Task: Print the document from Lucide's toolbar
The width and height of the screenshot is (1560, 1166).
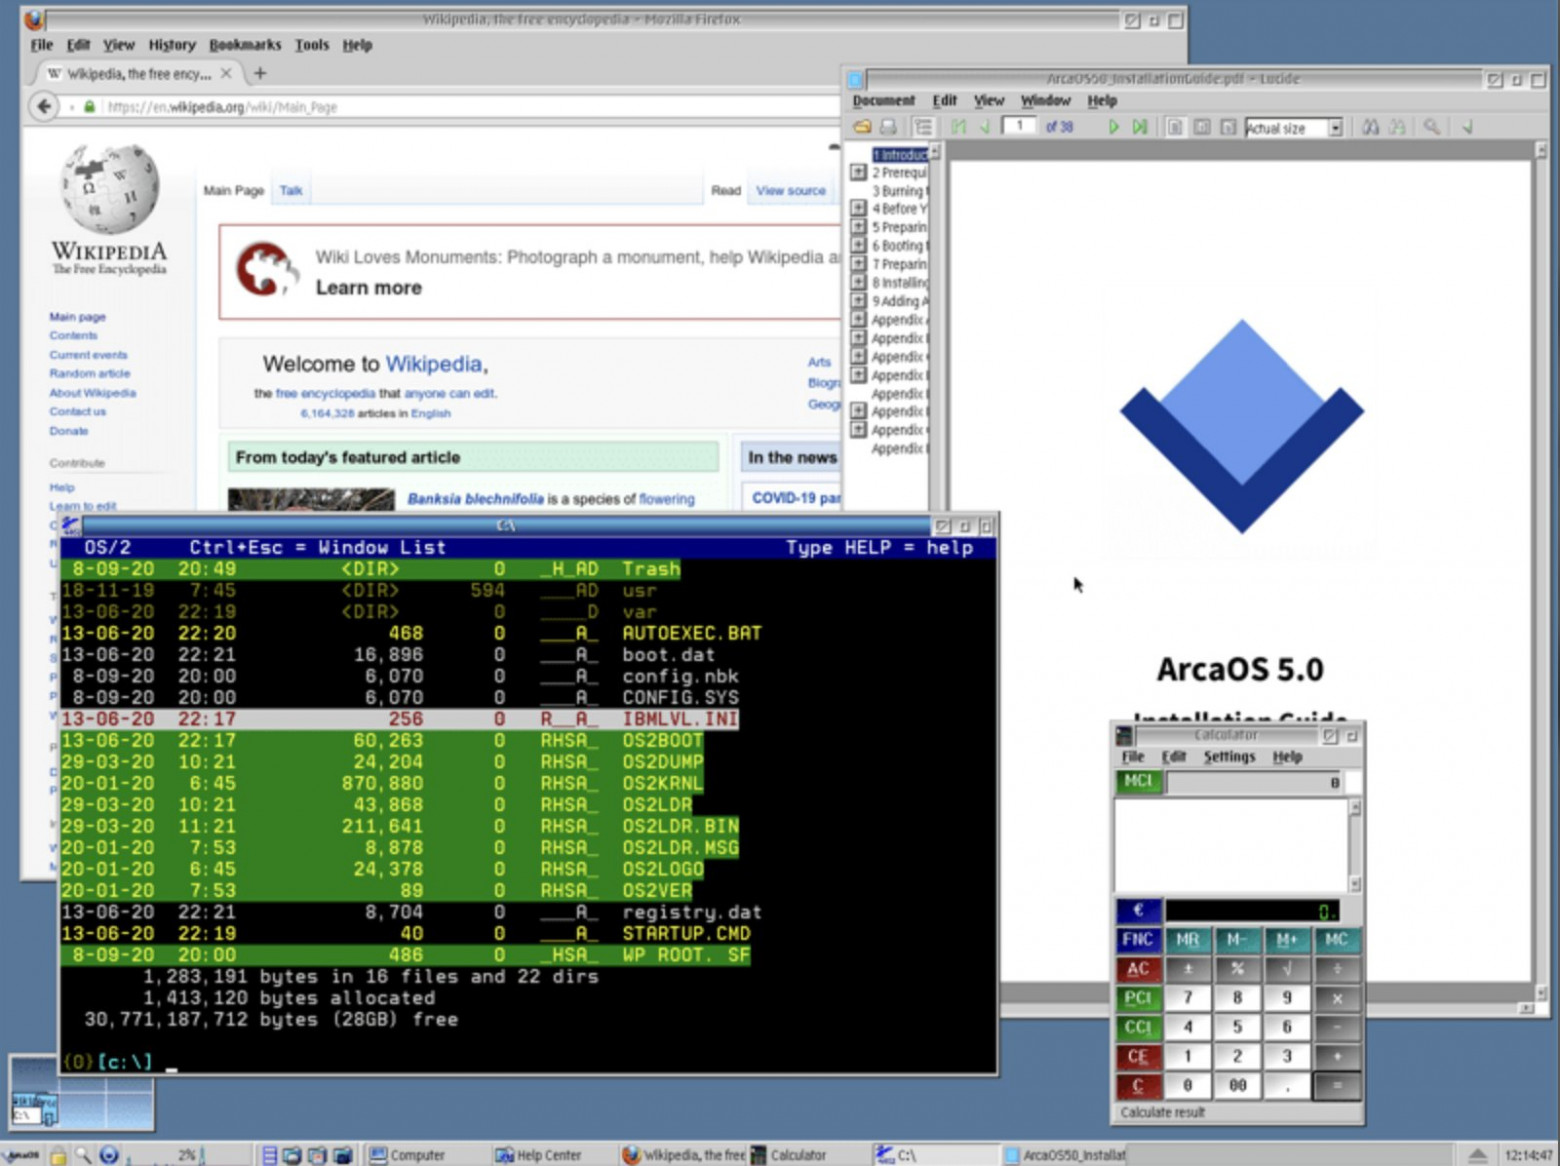Action: tap(887, 127)
